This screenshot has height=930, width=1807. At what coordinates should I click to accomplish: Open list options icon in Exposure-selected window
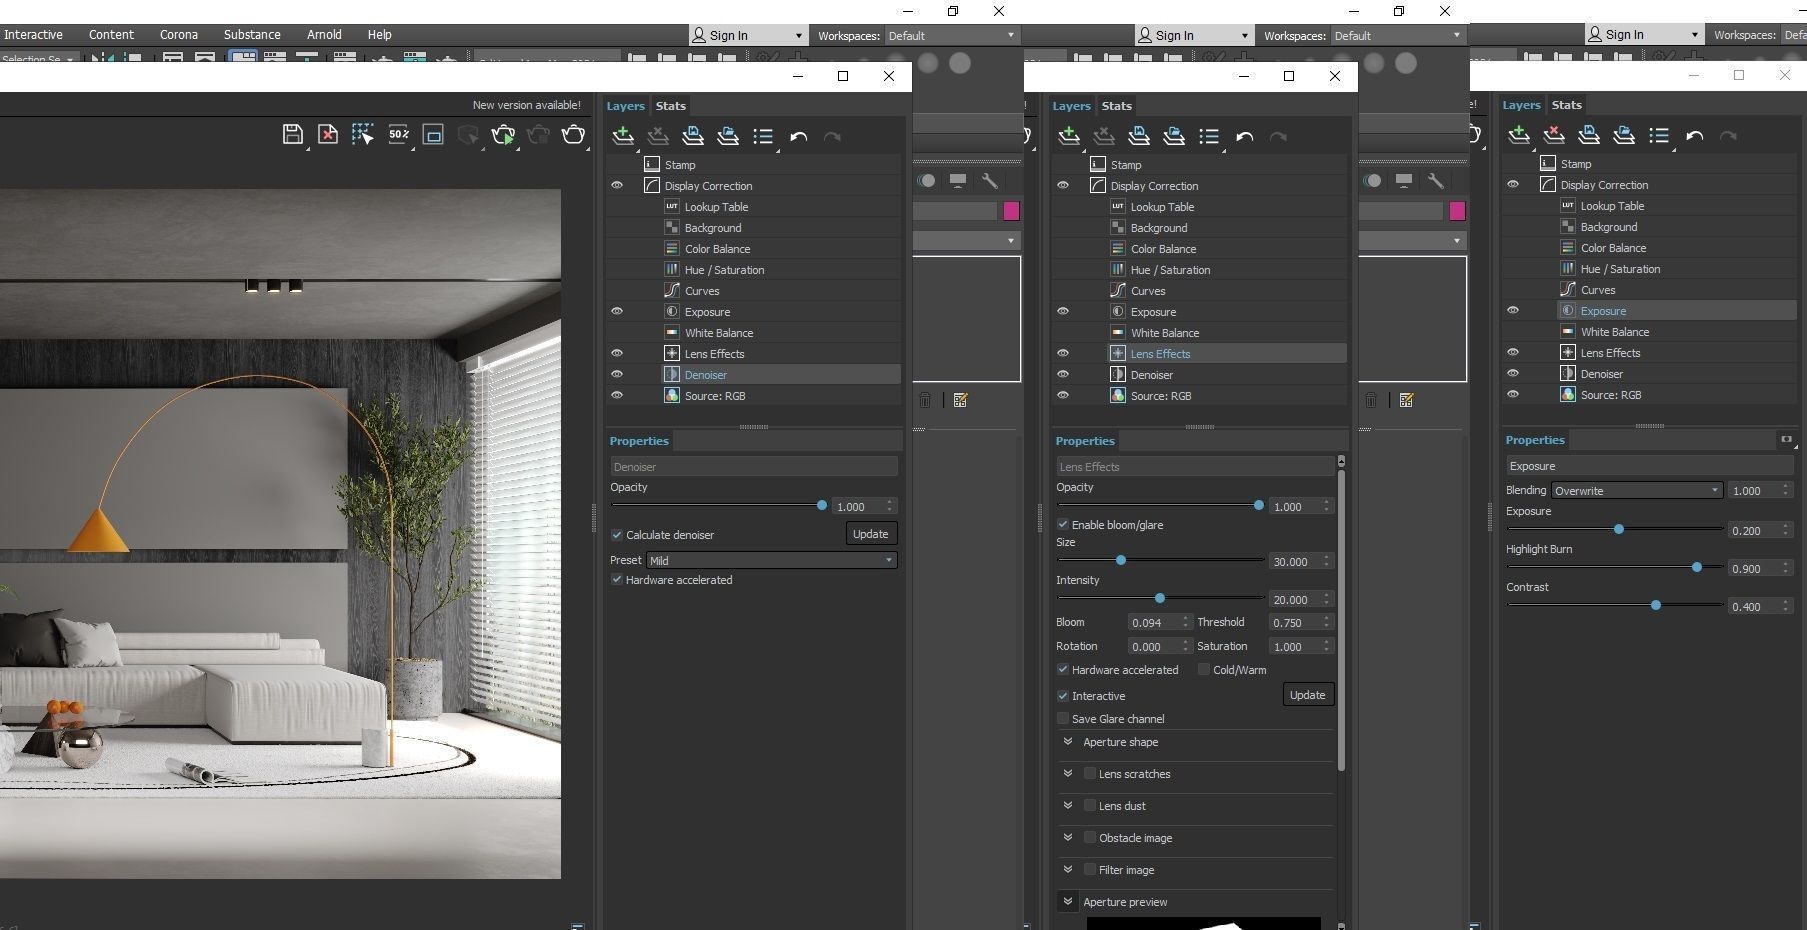pos(1659,135)
